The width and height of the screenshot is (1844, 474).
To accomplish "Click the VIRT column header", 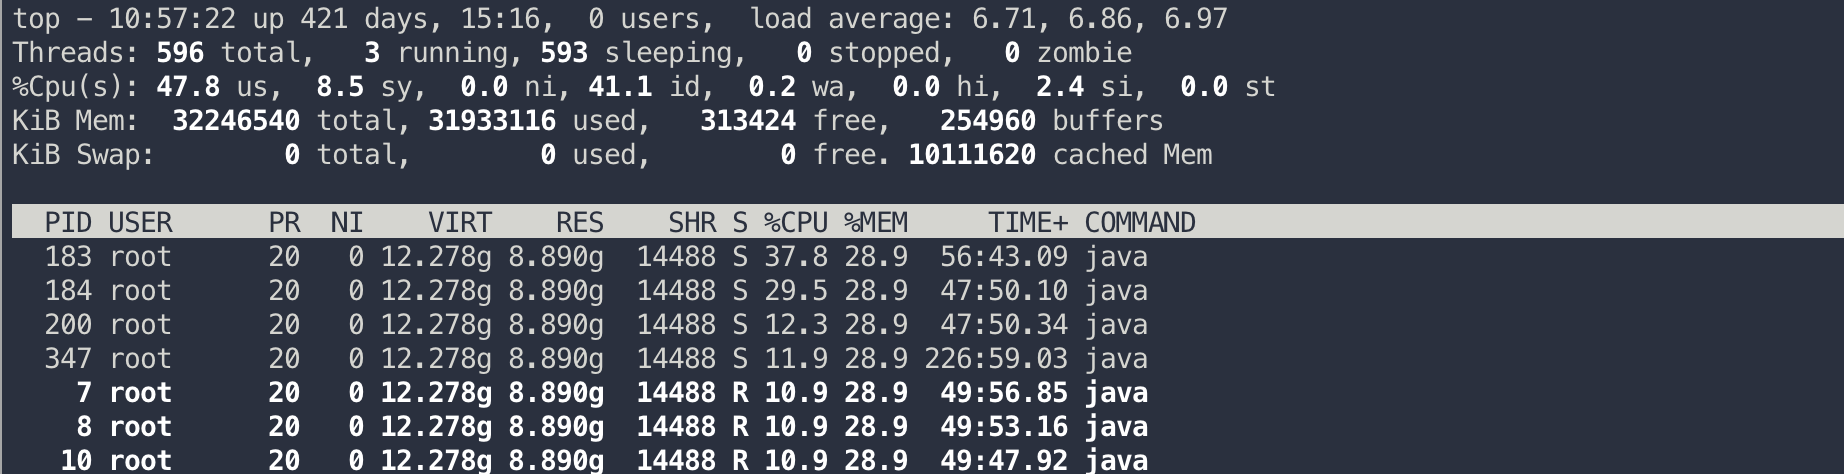I will 460,222.
